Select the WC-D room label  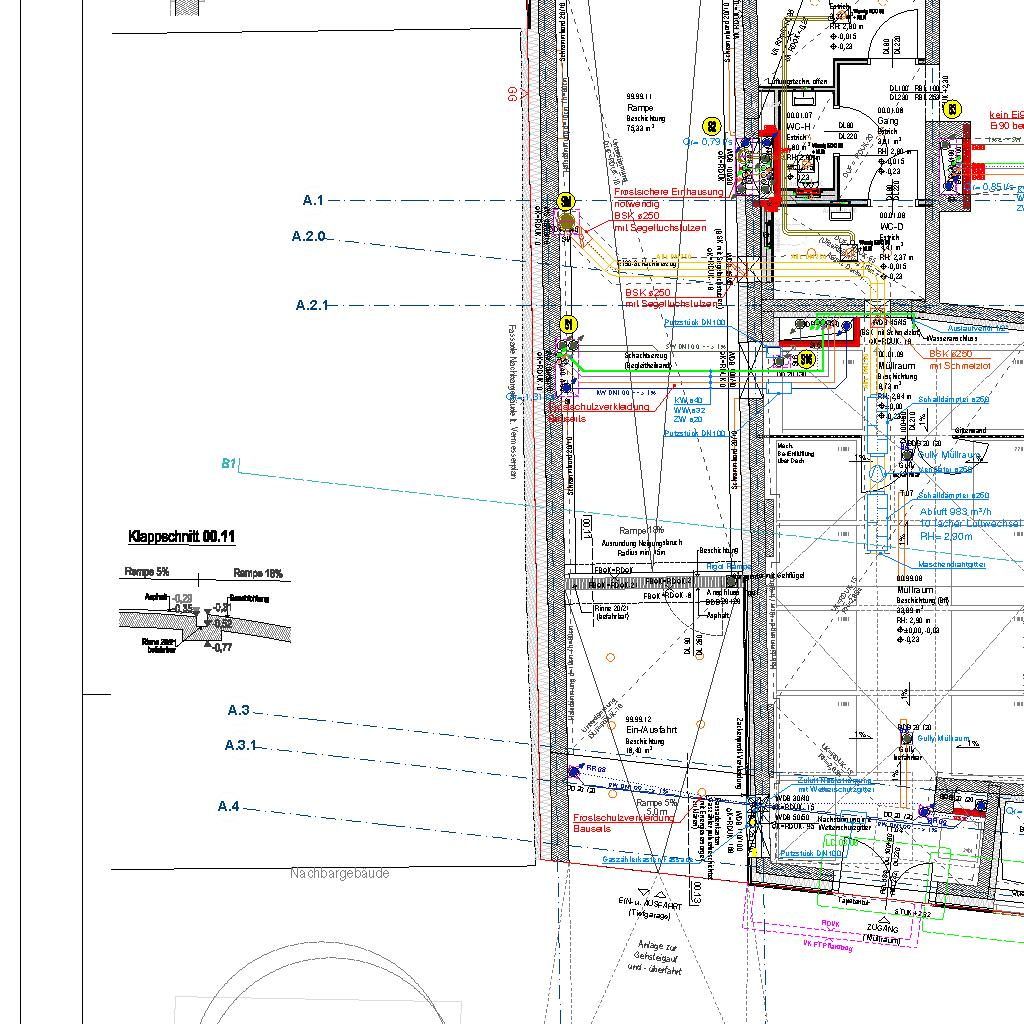891,227
